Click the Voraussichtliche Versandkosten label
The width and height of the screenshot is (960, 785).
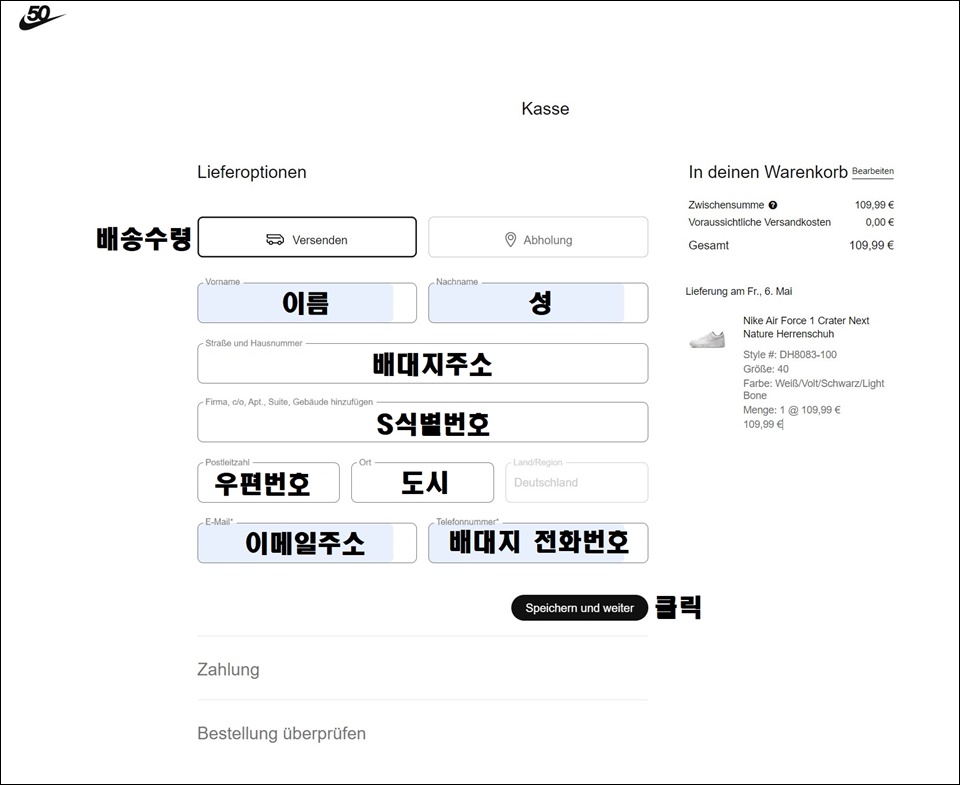[759, 222]
